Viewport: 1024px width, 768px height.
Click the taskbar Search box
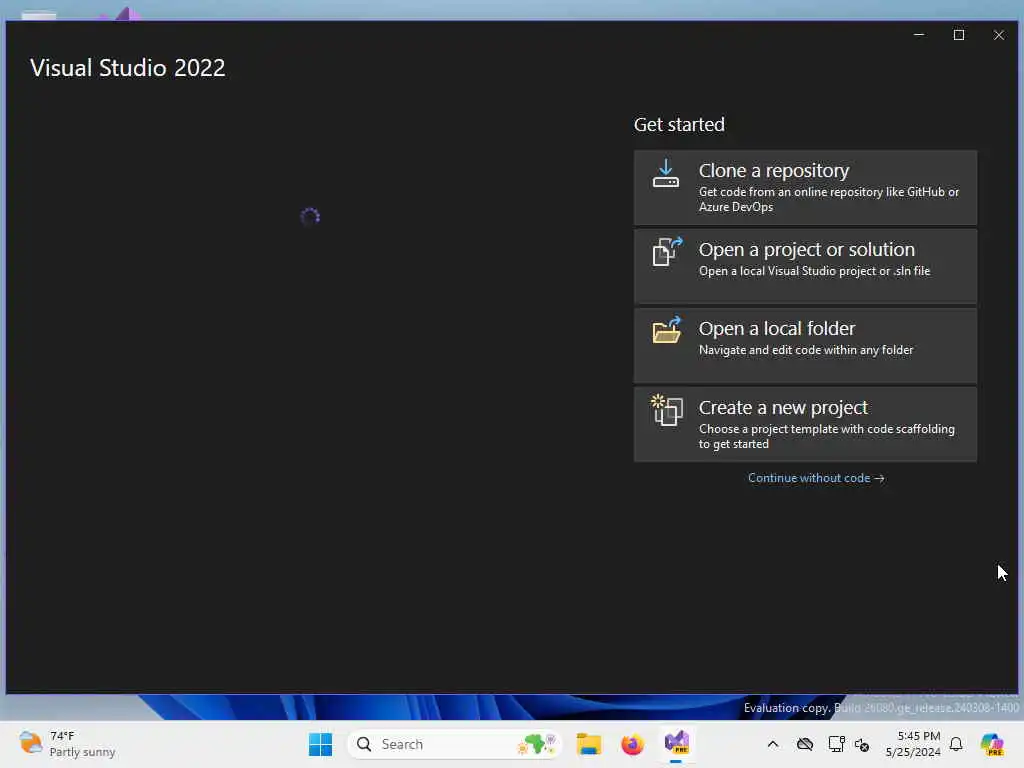click(x=455, y=744)
